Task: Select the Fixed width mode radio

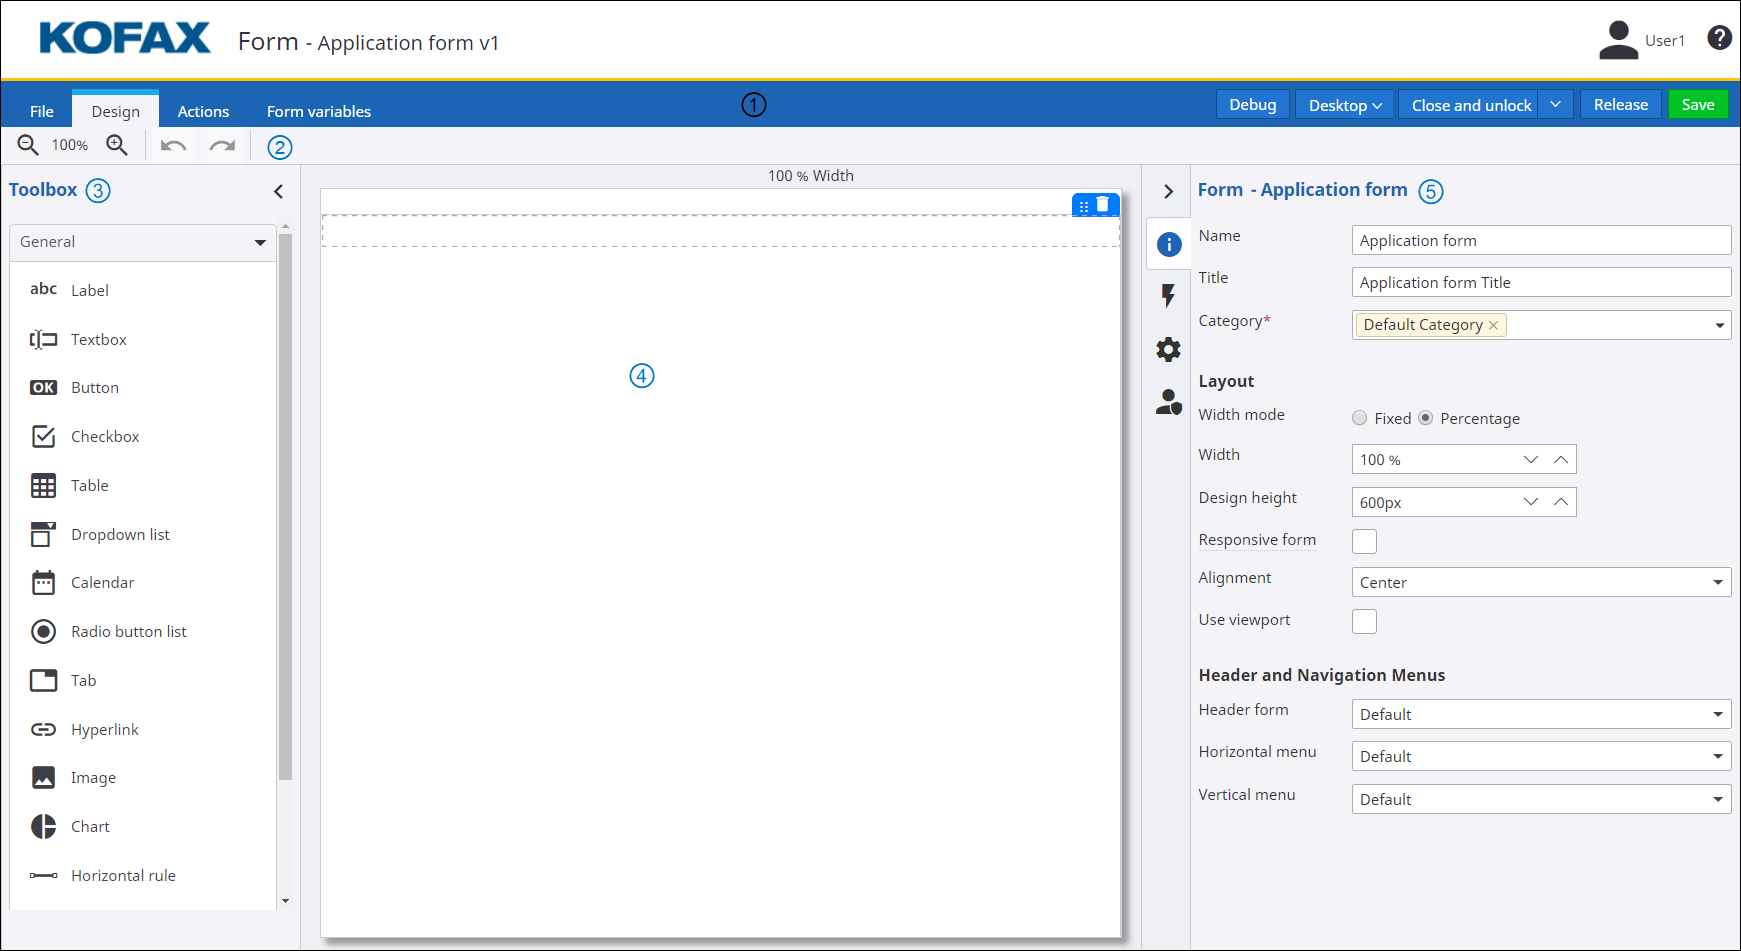Action: (1359, 418)
